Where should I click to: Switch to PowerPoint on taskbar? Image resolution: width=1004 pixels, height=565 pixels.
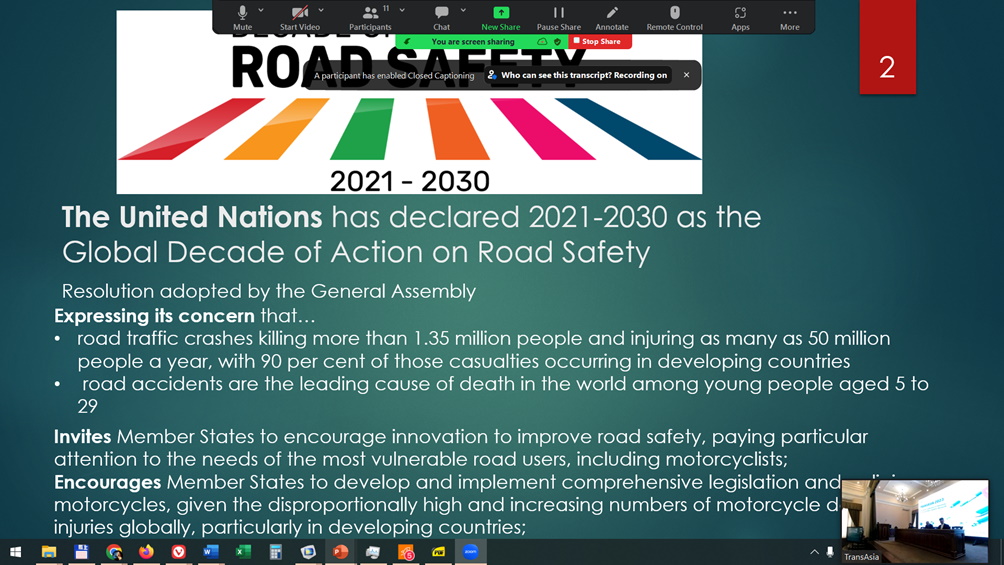tap(341, 552)
